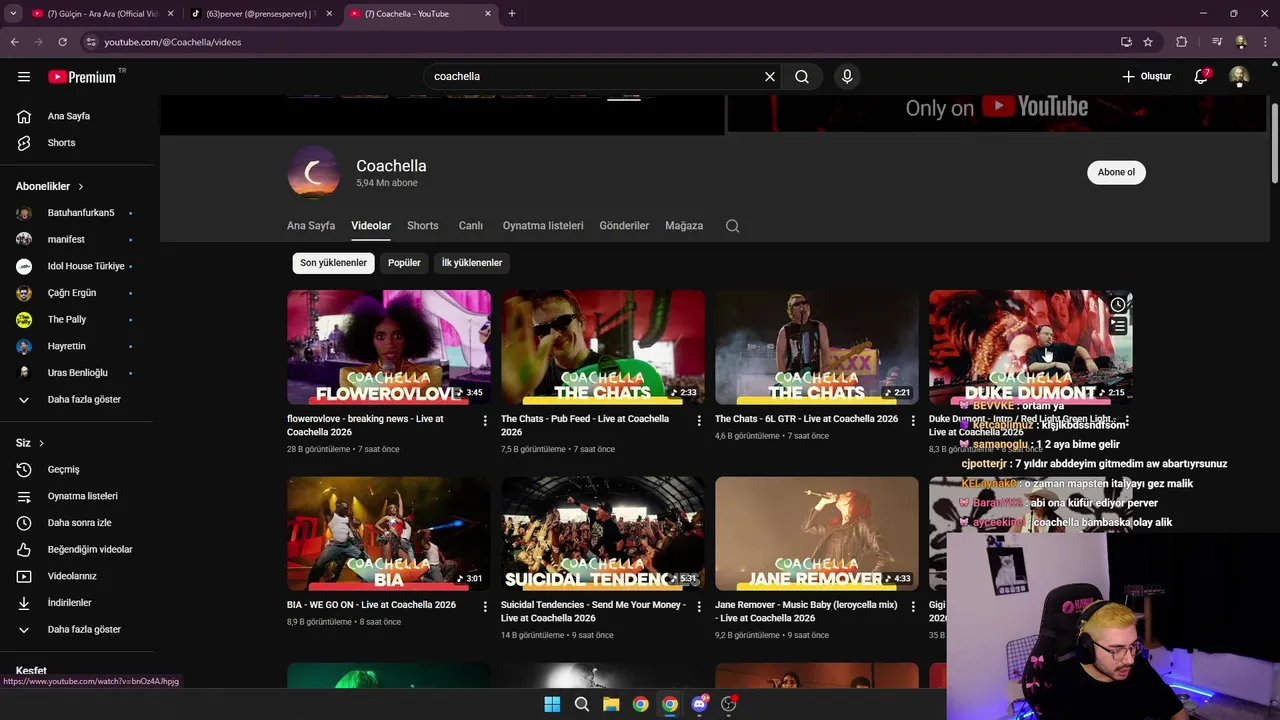Open sidebar Oynatma listeleri
The image size is (1280, 720).
[80, 496]
